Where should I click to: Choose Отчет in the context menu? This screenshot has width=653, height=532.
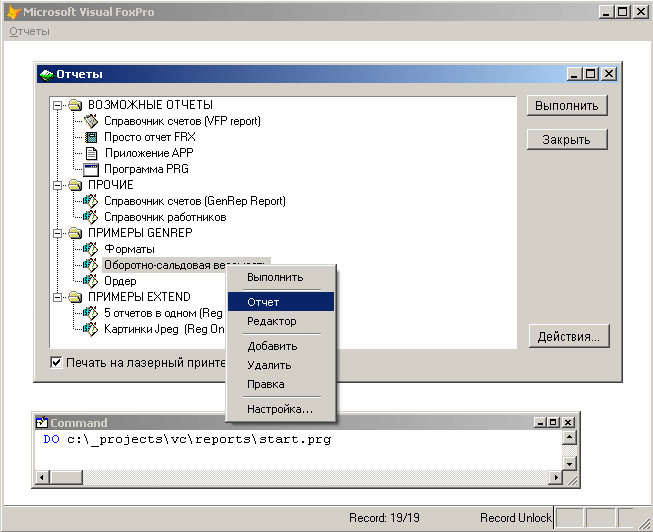click(x=281, y=302)
